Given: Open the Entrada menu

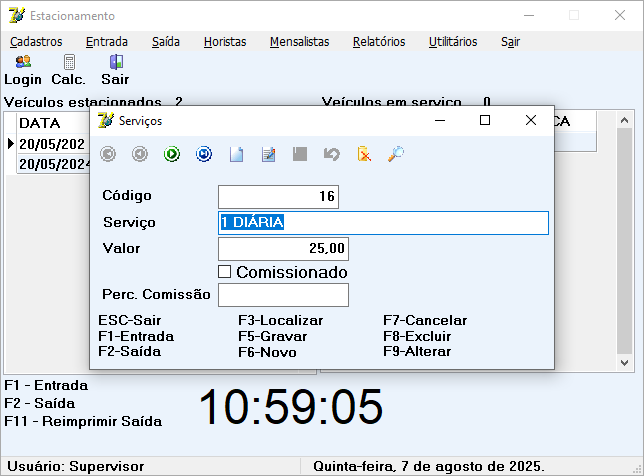Looking at the screenshot, I should [x=107, y=42].
